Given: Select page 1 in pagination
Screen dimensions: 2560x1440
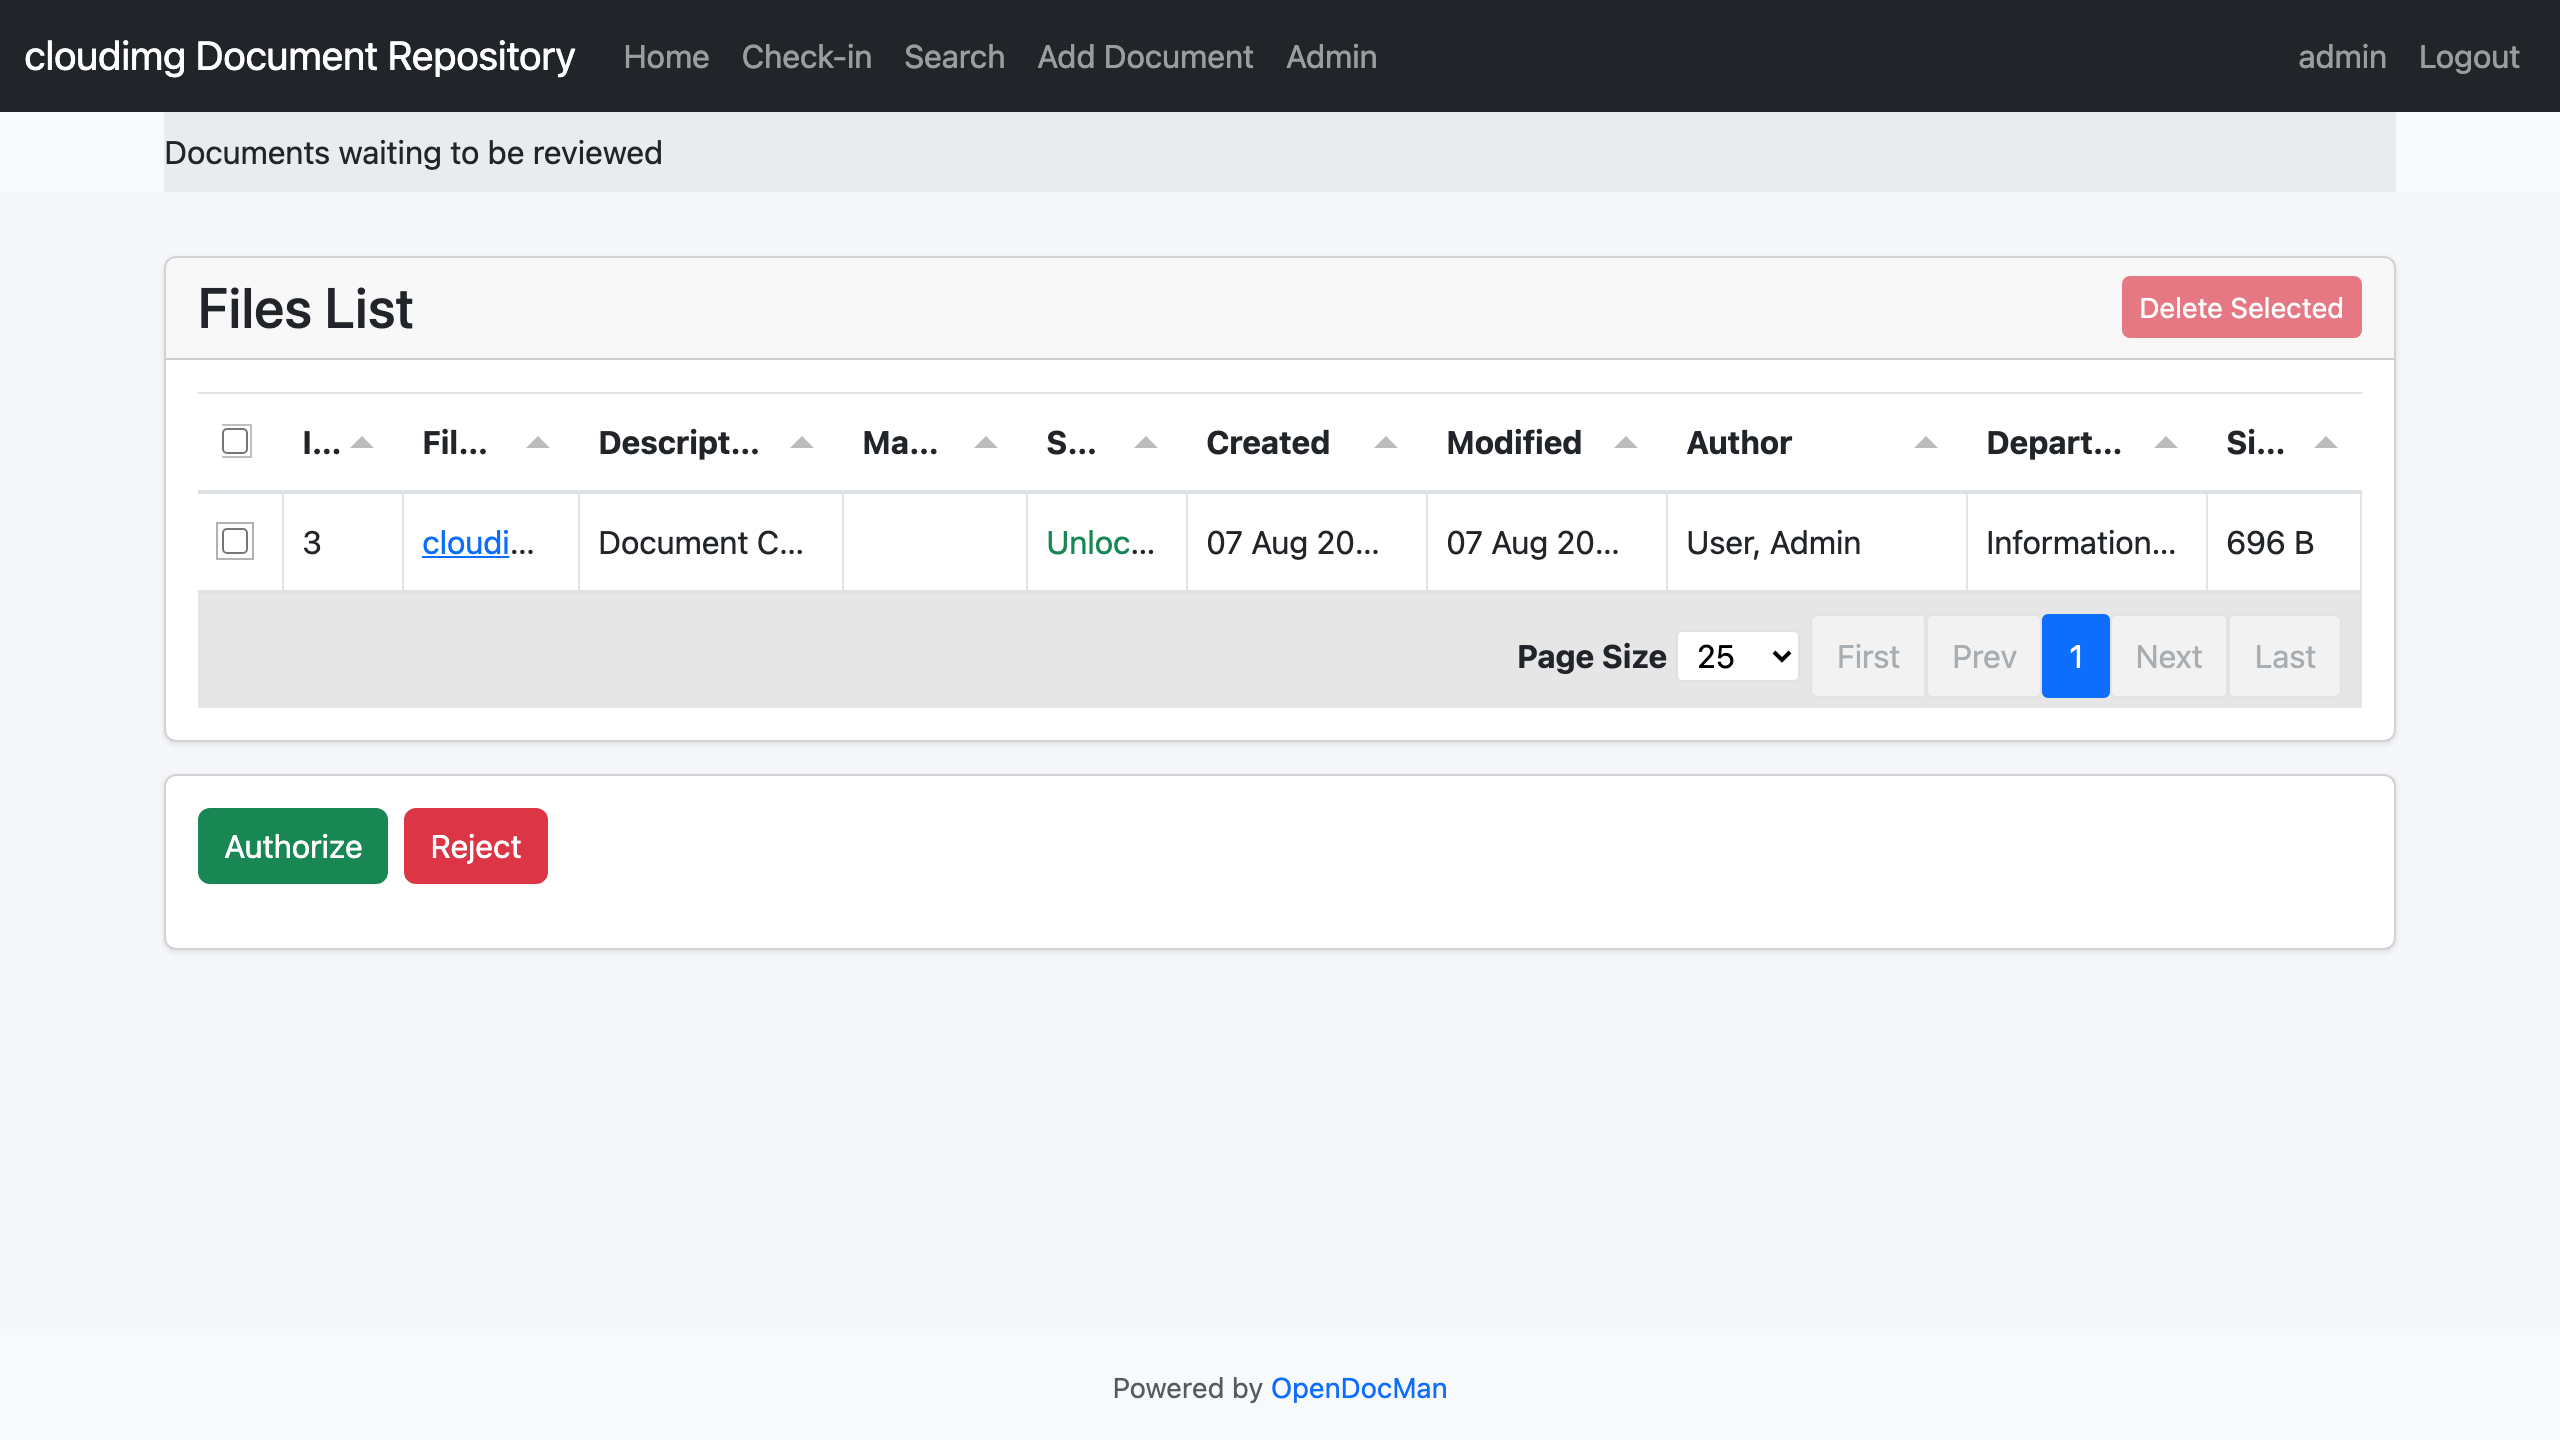Looking at the screenshot, I should 2076,656.
